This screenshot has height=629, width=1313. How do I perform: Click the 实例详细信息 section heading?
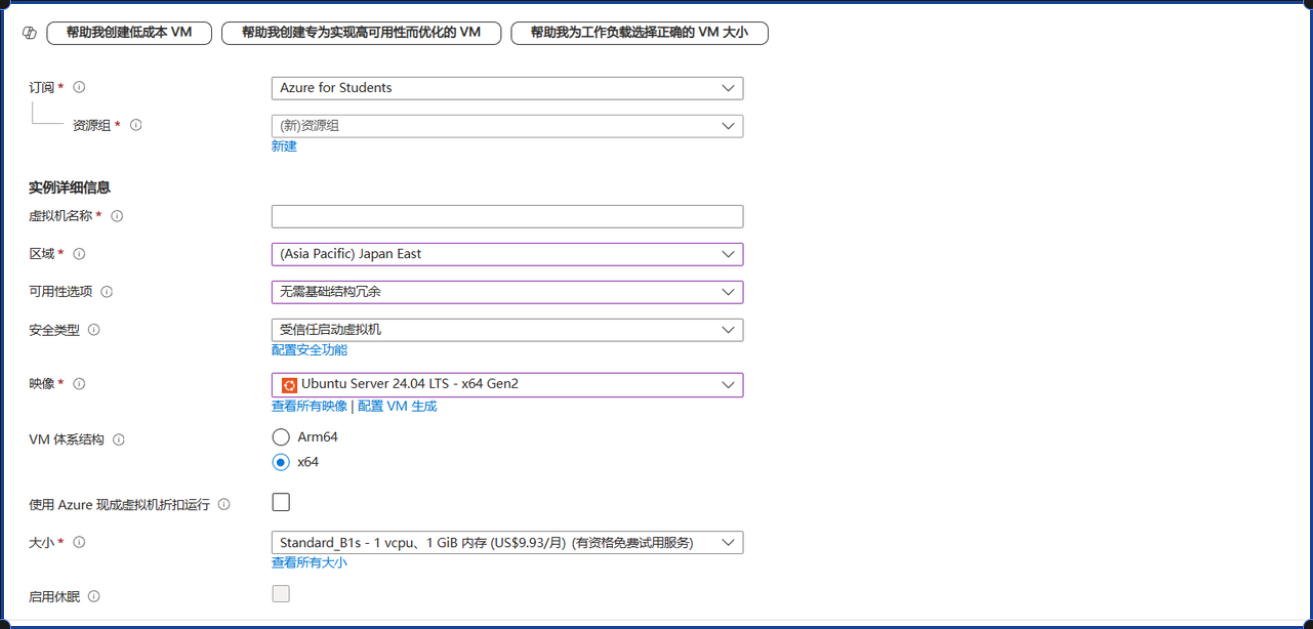pos(70,187)
